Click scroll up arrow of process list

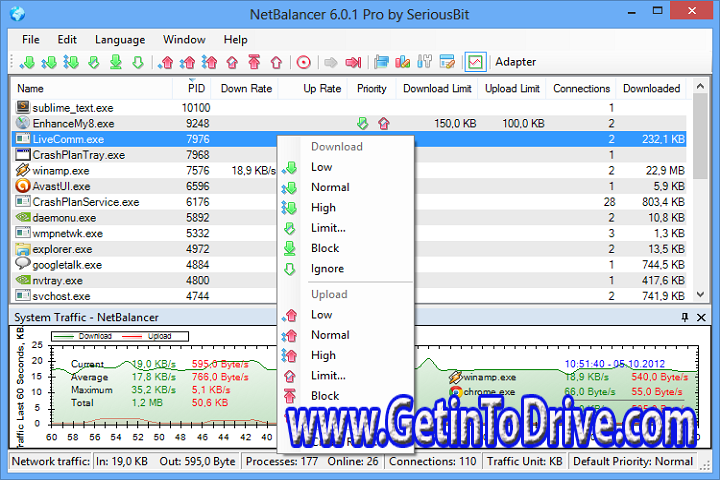700,86
